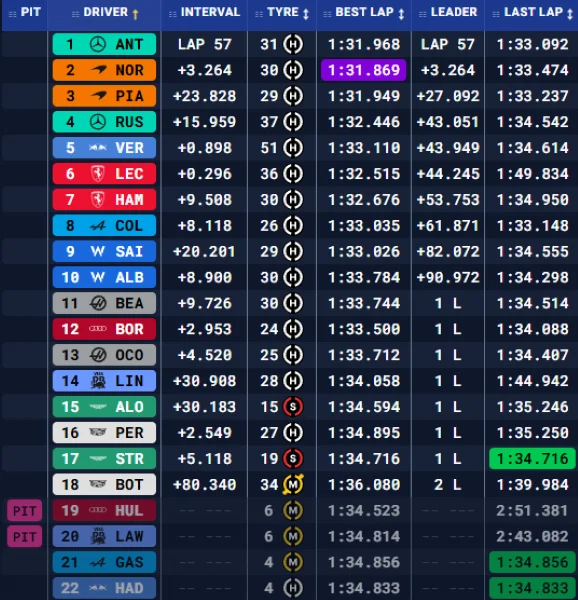
Task: Click the Red Bull logo on HAD row
Action: point(98,588)
